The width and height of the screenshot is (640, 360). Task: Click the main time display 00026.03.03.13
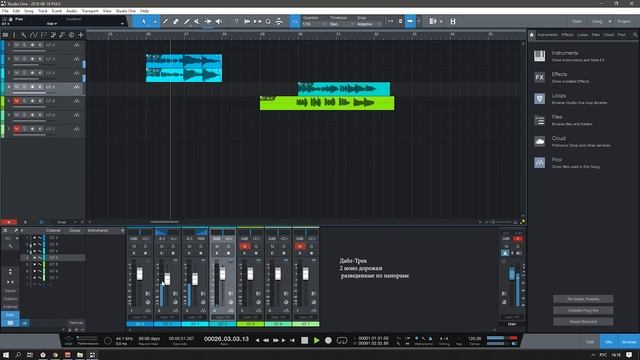click(226, 339)
